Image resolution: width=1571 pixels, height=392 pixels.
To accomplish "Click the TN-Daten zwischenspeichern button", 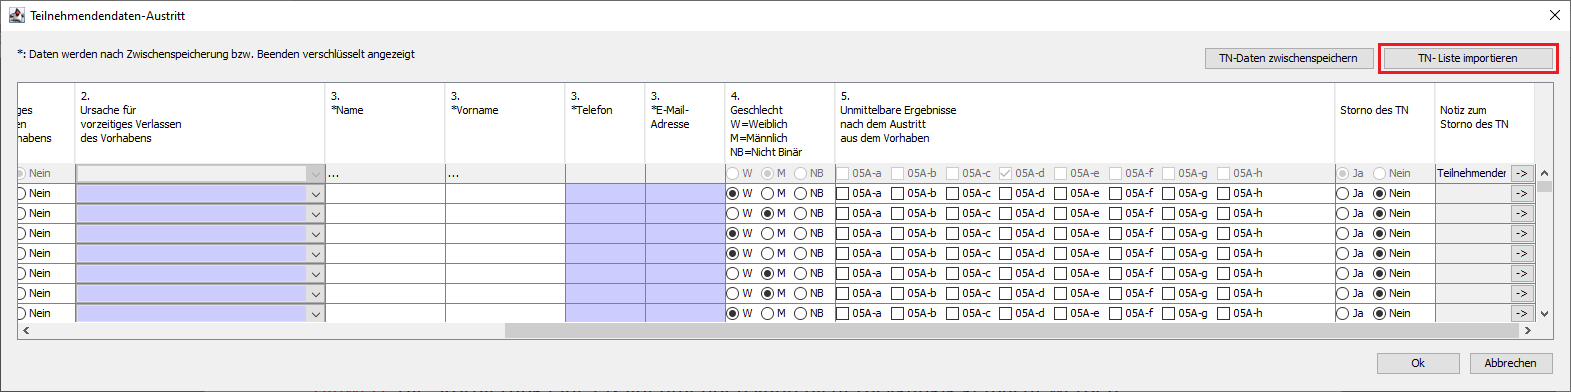I will (x=1288, y=58).
